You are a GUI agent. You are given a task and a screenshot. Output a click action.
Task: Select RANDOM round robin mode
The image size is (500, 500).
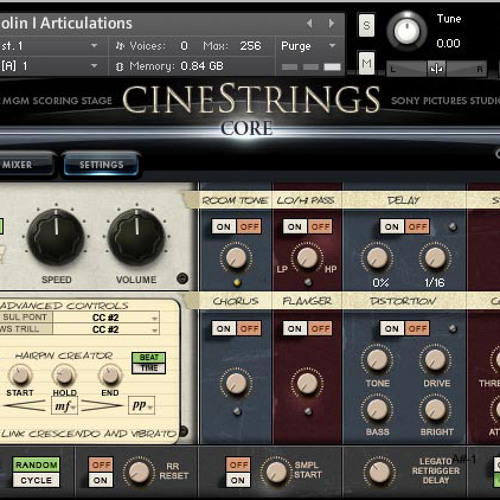(36, 464)
